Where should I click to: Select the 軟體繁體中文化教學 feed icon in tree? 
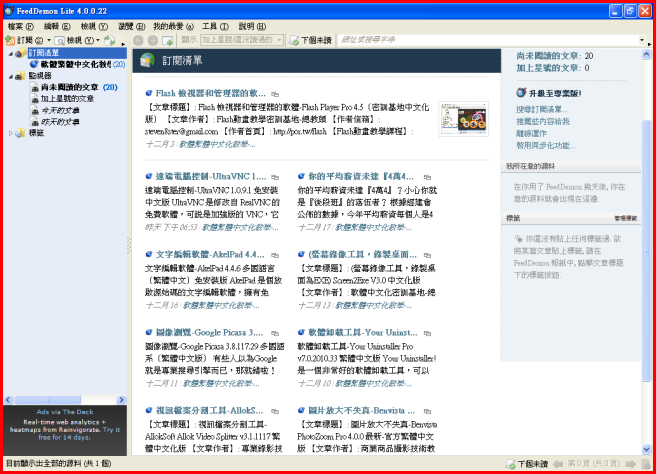(34, 64)
